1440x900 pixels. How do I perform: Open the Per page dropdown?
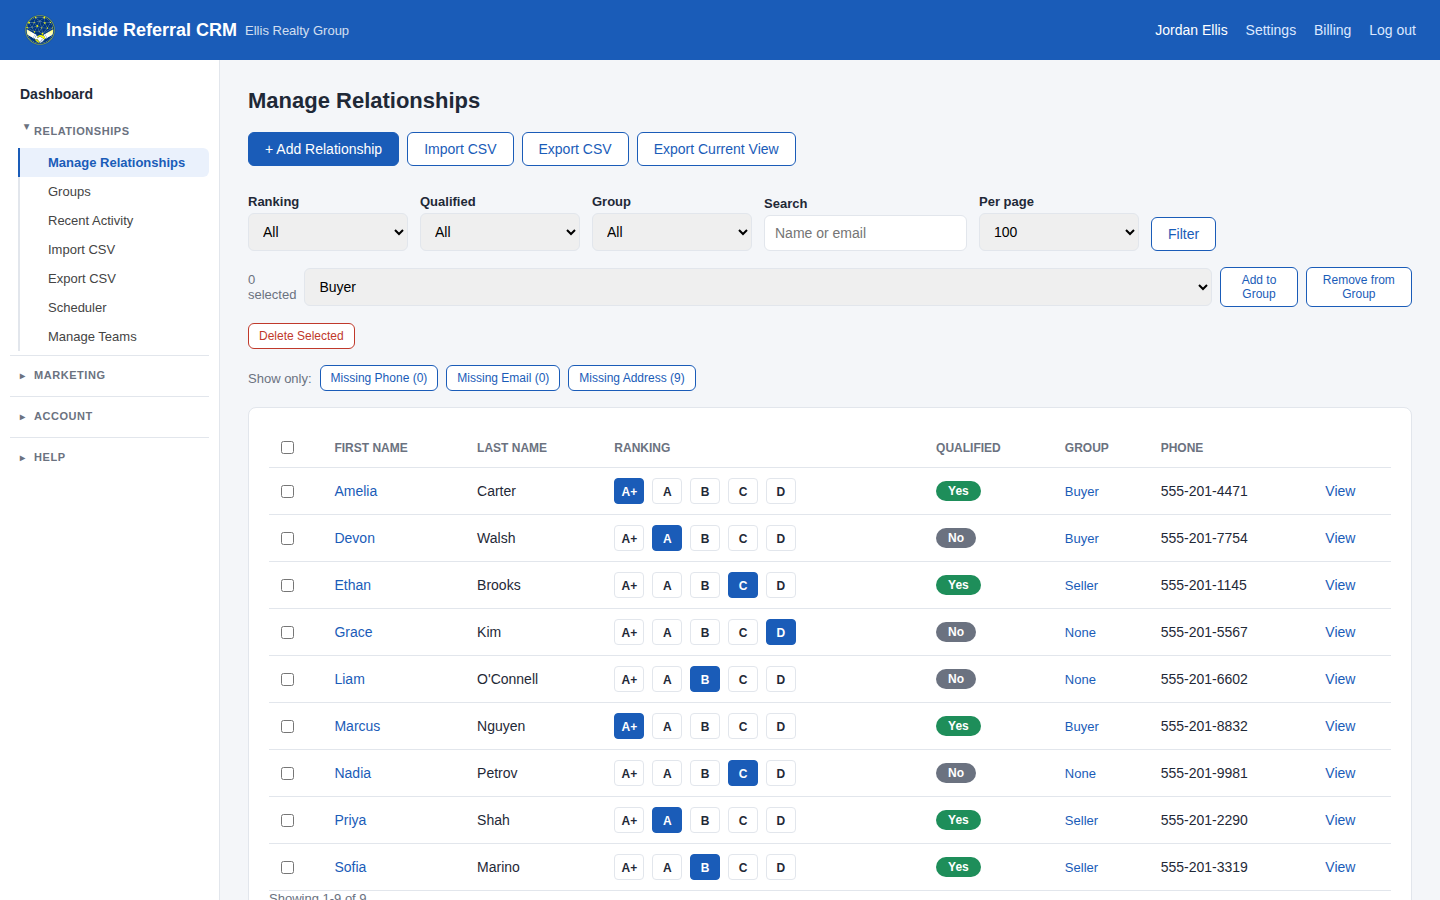1059,232
